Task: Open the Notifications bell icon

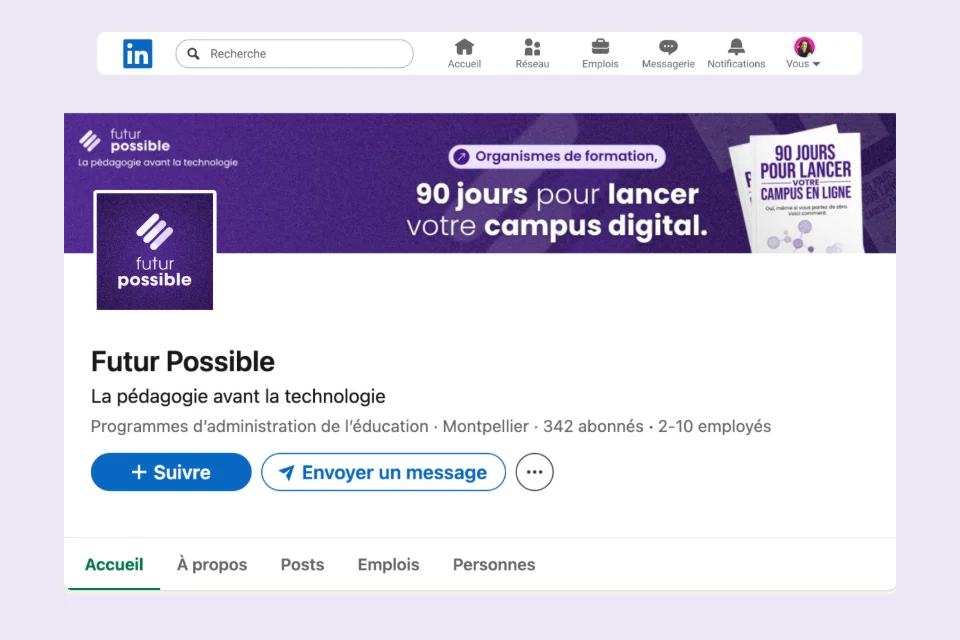Action: [736, 47]
